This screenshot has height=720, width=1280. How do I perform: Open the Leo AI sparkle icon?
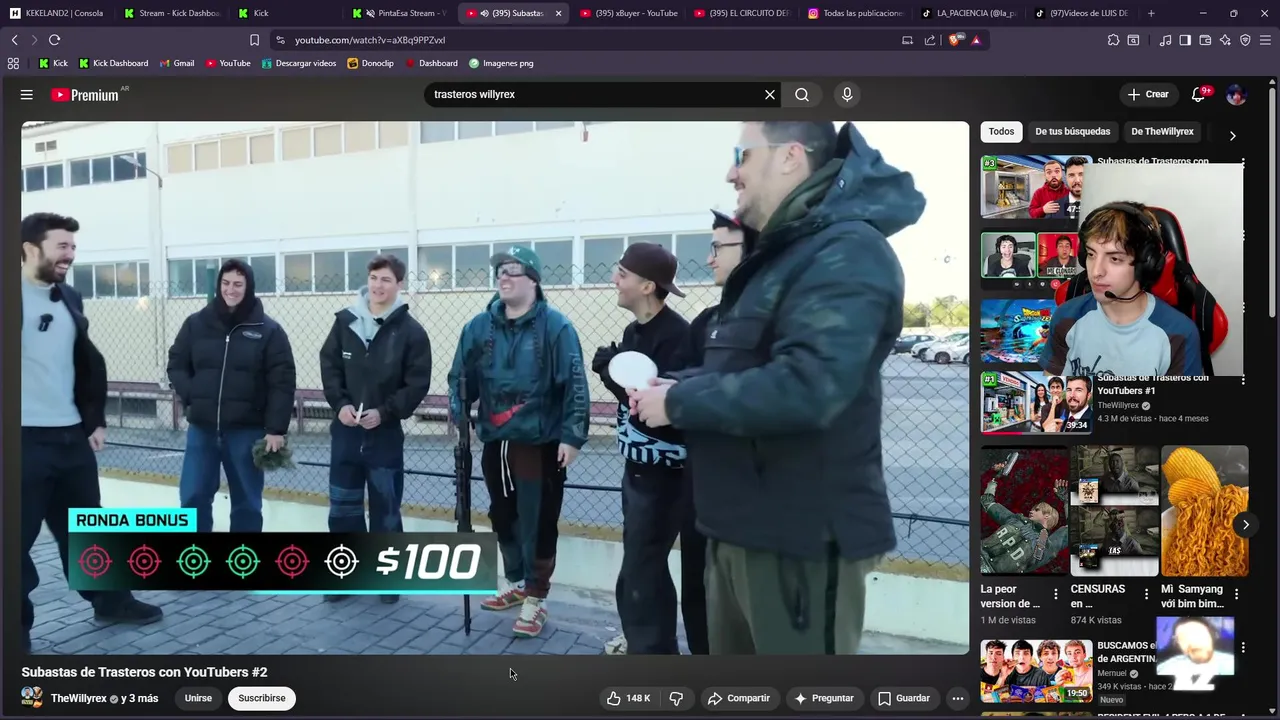(x=1225, y=40)
